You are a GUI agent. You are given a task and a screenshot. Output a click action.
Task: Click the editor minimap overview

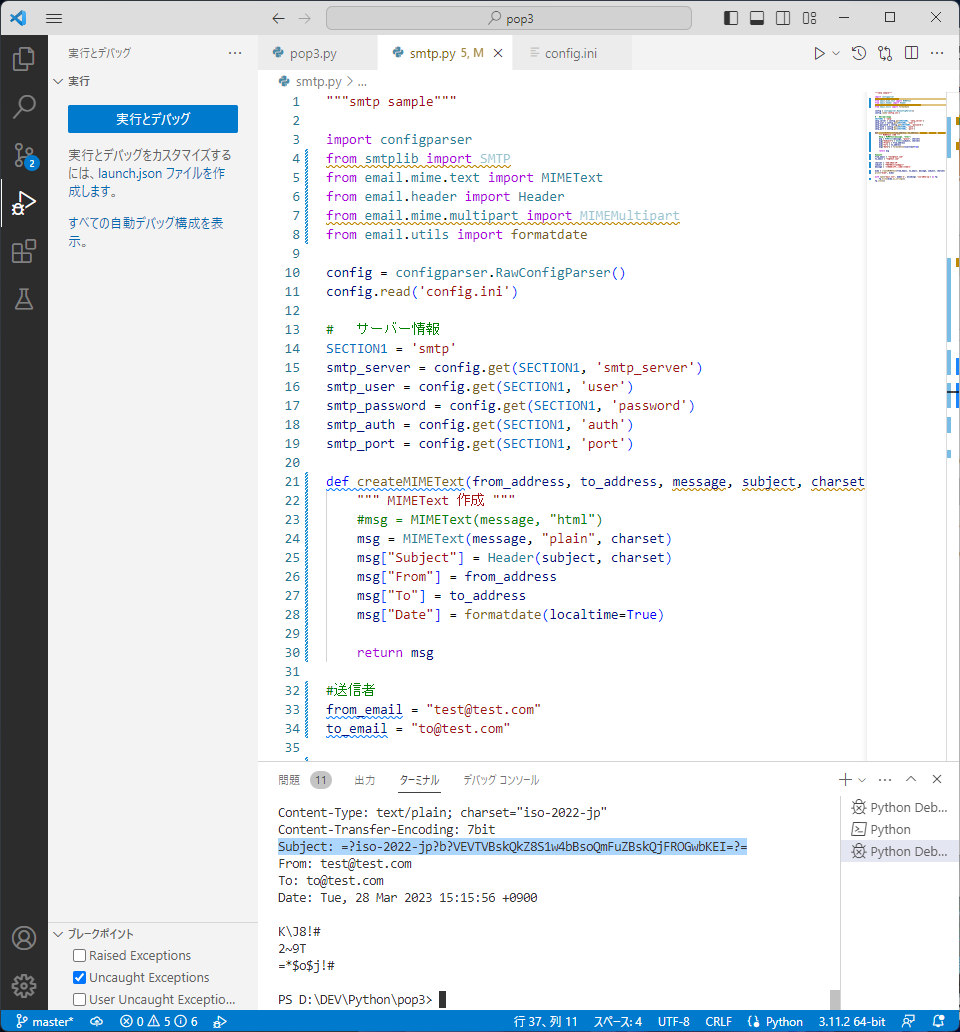pos(908,138)
